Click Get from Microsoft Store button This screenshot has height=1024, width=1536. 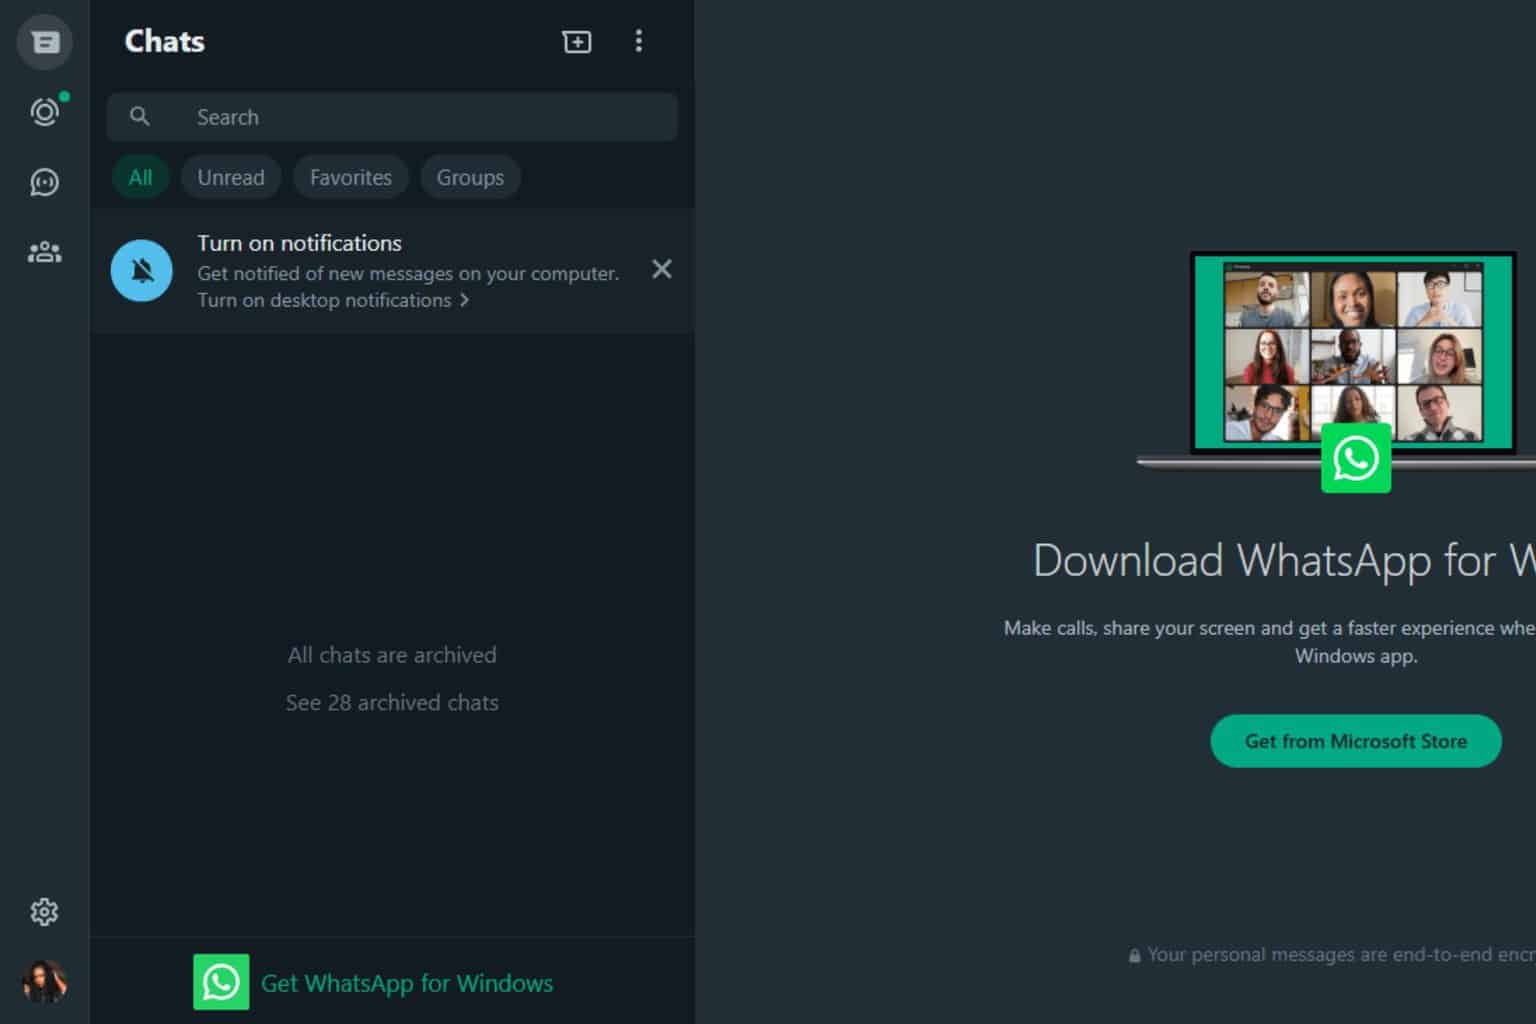[x=1356, y=741]
